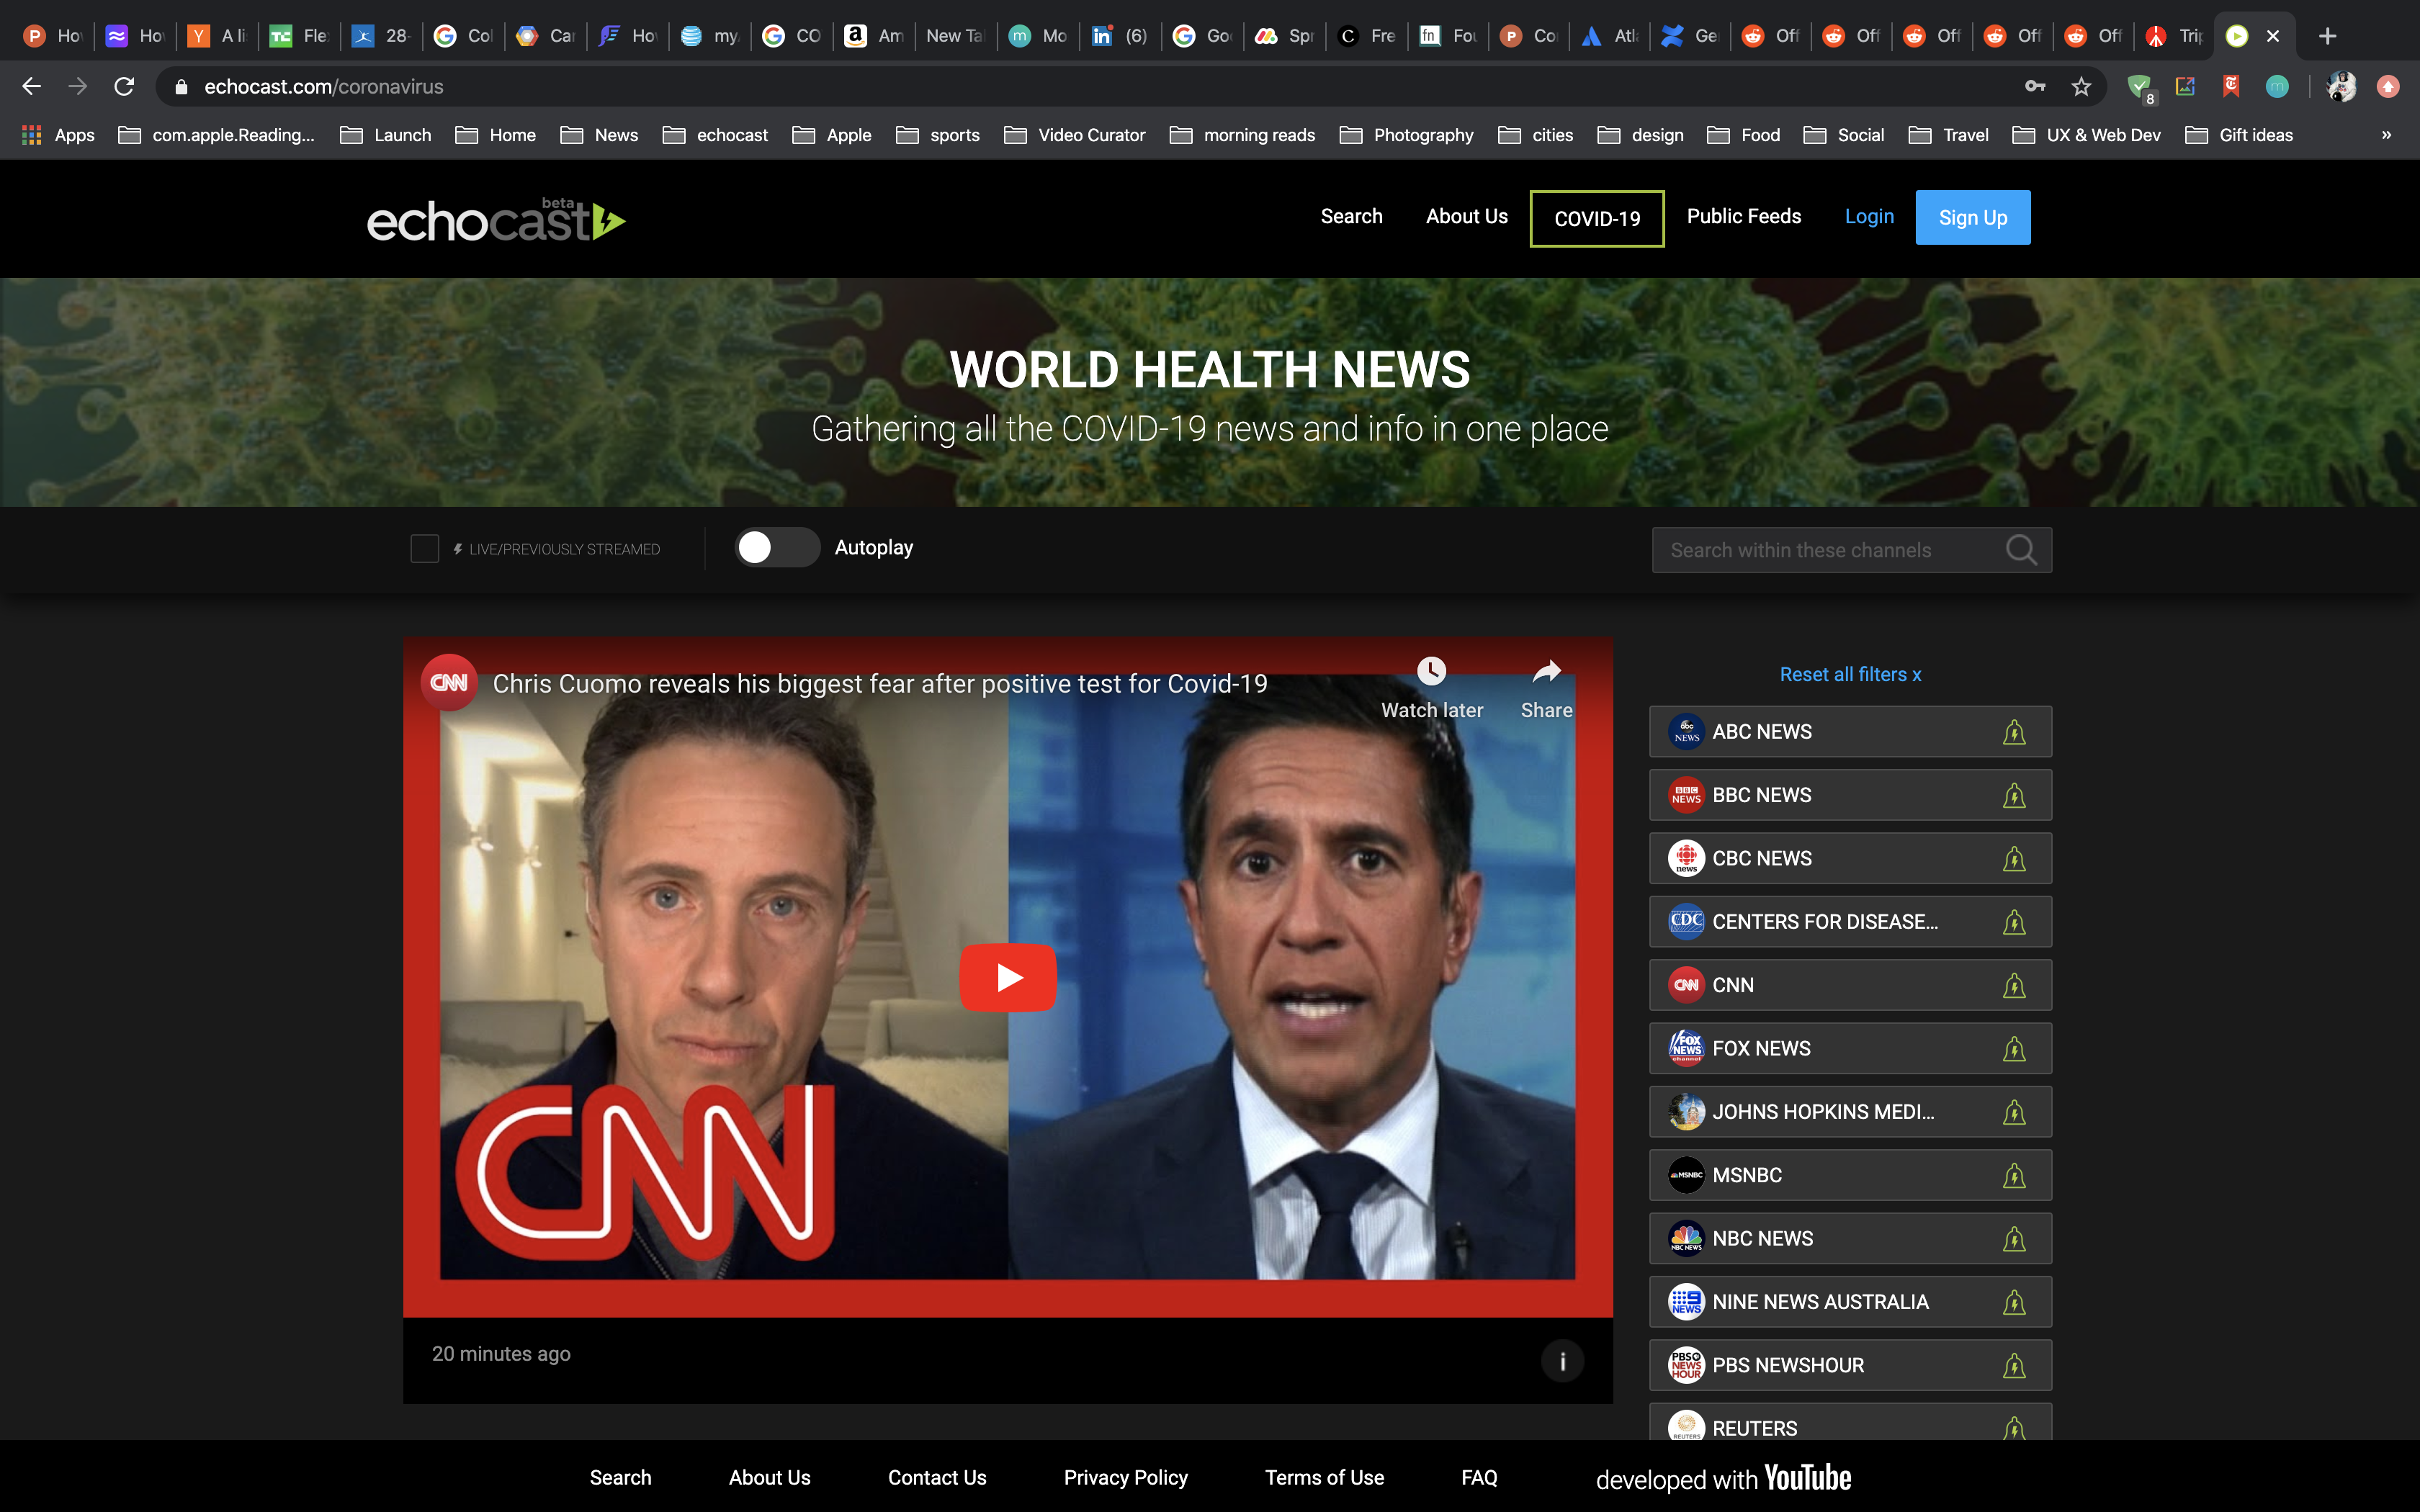This screenshot has width=2420, height=1512.
Task: Click the YouTube play button on video
Action: [1007, 977]
